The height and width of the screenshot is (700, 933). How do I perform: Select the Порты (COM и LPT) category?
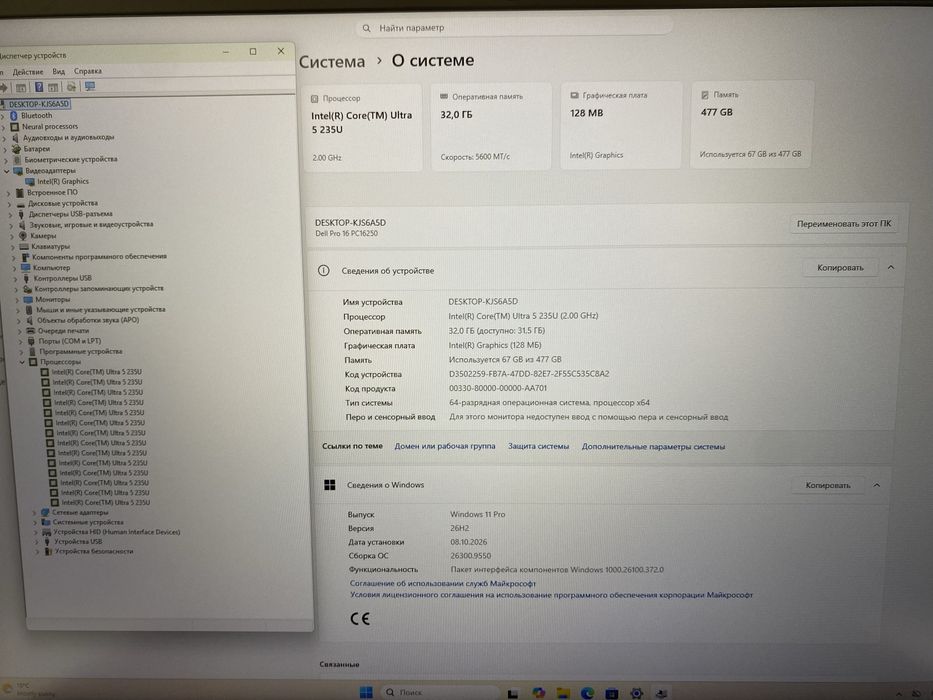point(70,341)
